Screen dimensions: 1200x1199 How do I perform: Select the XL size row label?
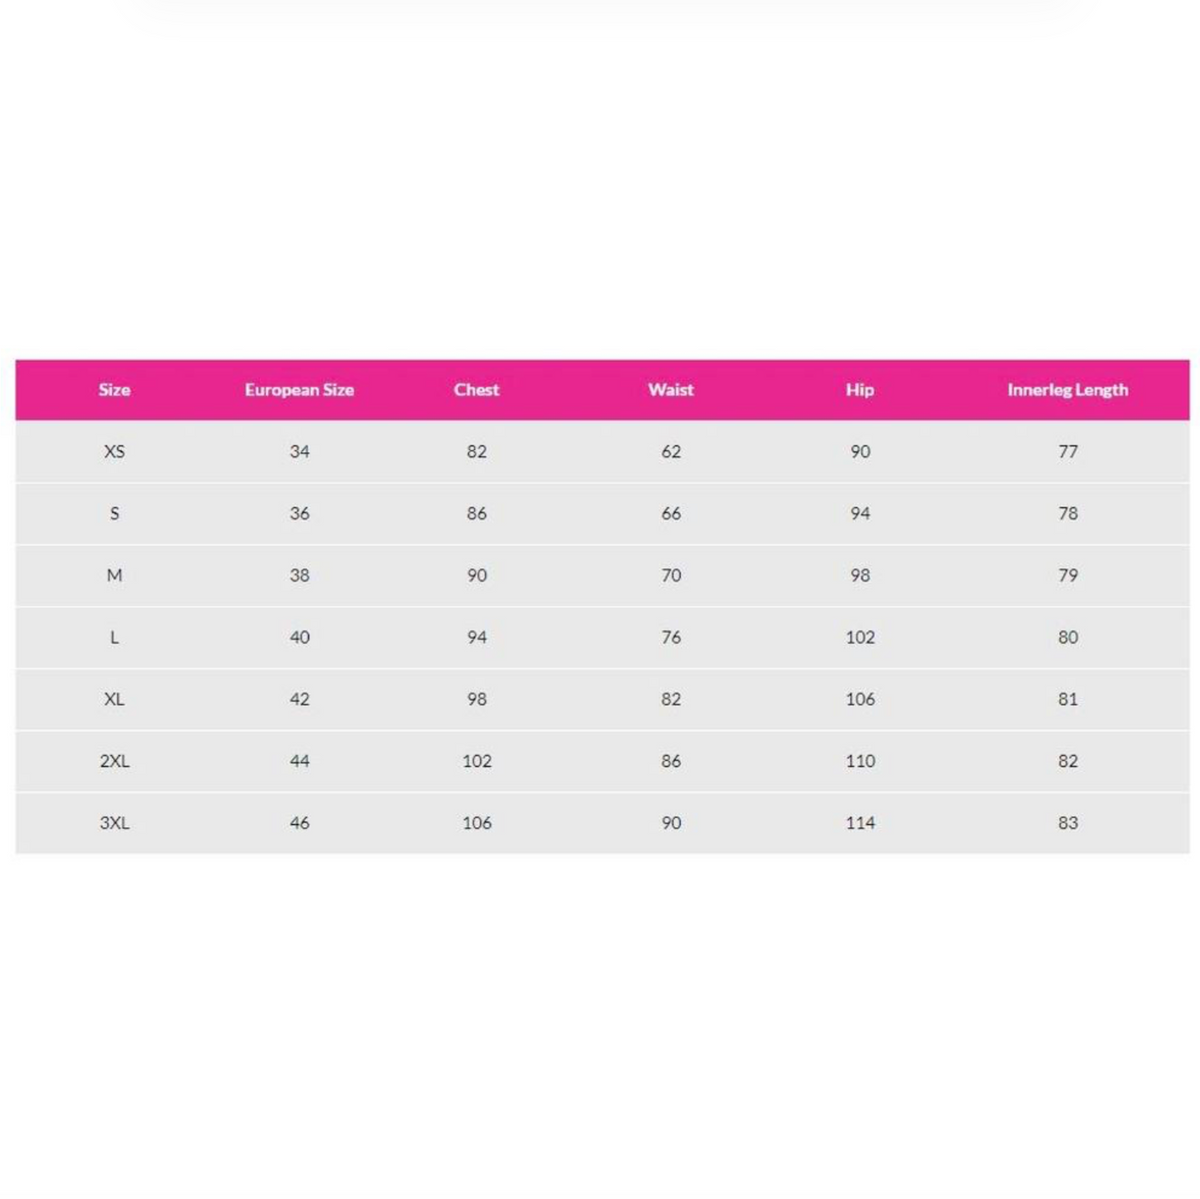(x=114, y=700)
